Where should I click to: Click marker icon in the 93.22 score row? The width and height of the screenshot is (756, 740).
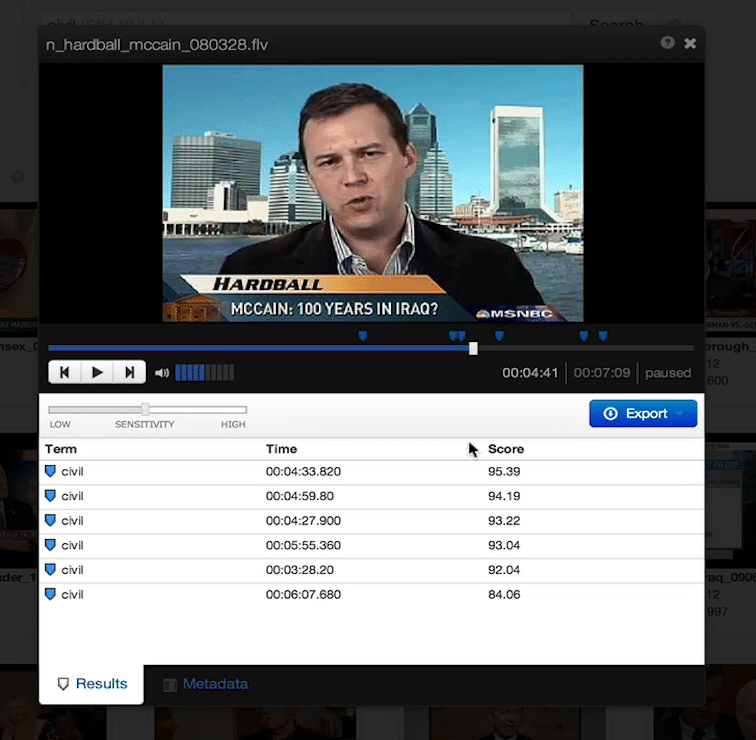click(x=50, y=520)
